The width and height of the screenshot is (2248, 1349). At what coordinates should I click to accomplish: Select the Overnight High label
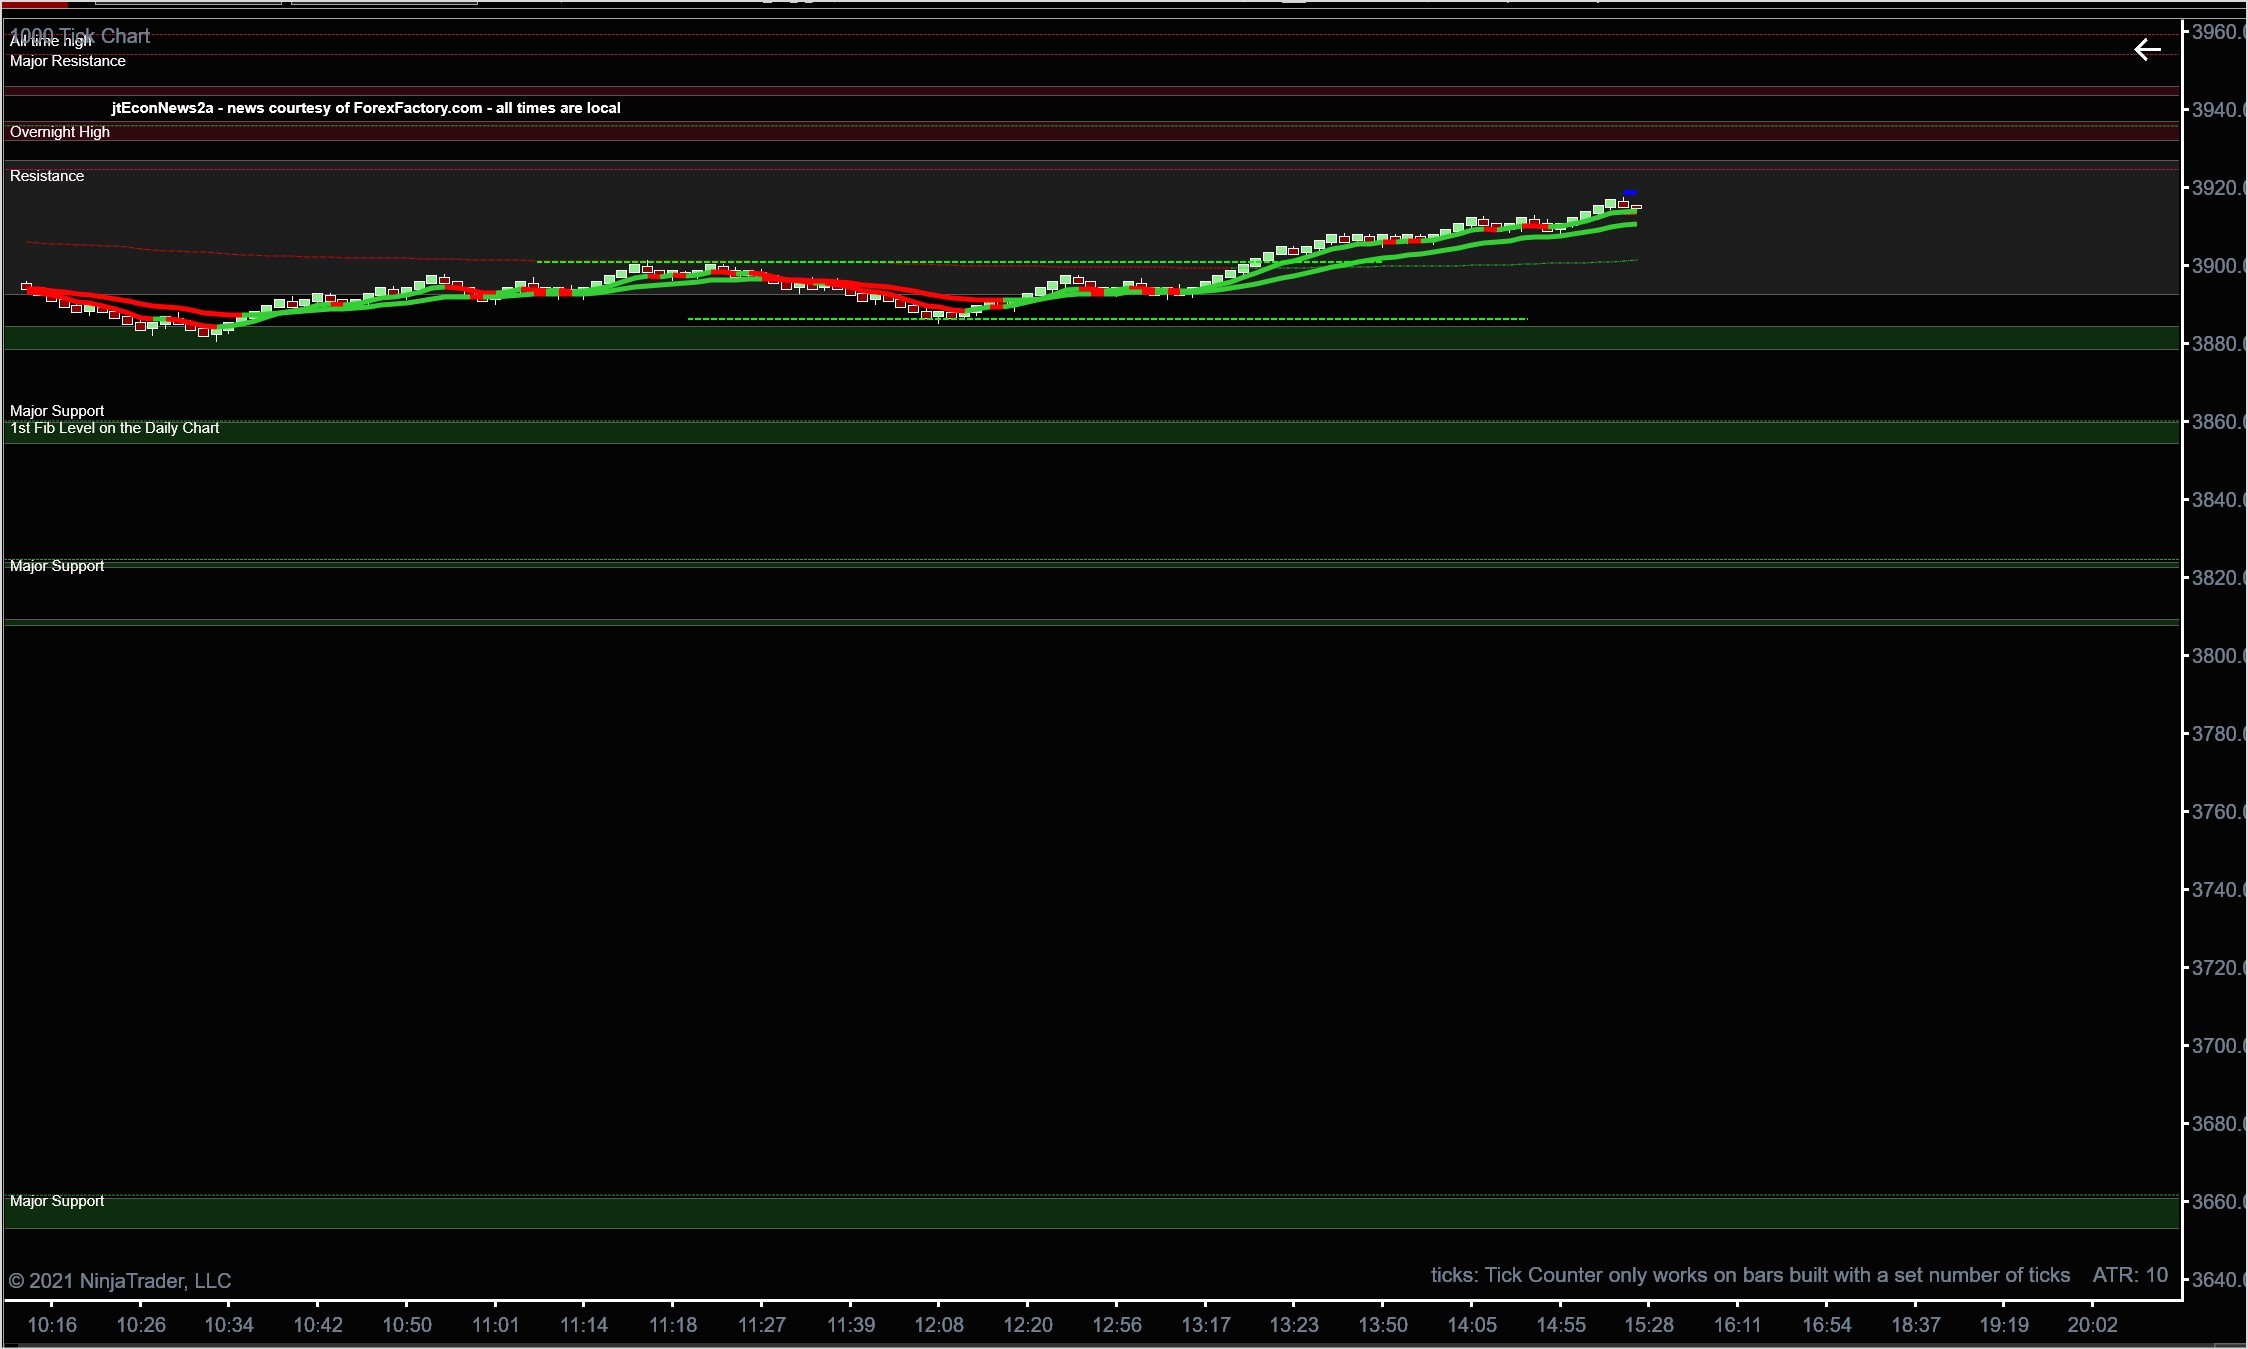(x=60, y=132)
